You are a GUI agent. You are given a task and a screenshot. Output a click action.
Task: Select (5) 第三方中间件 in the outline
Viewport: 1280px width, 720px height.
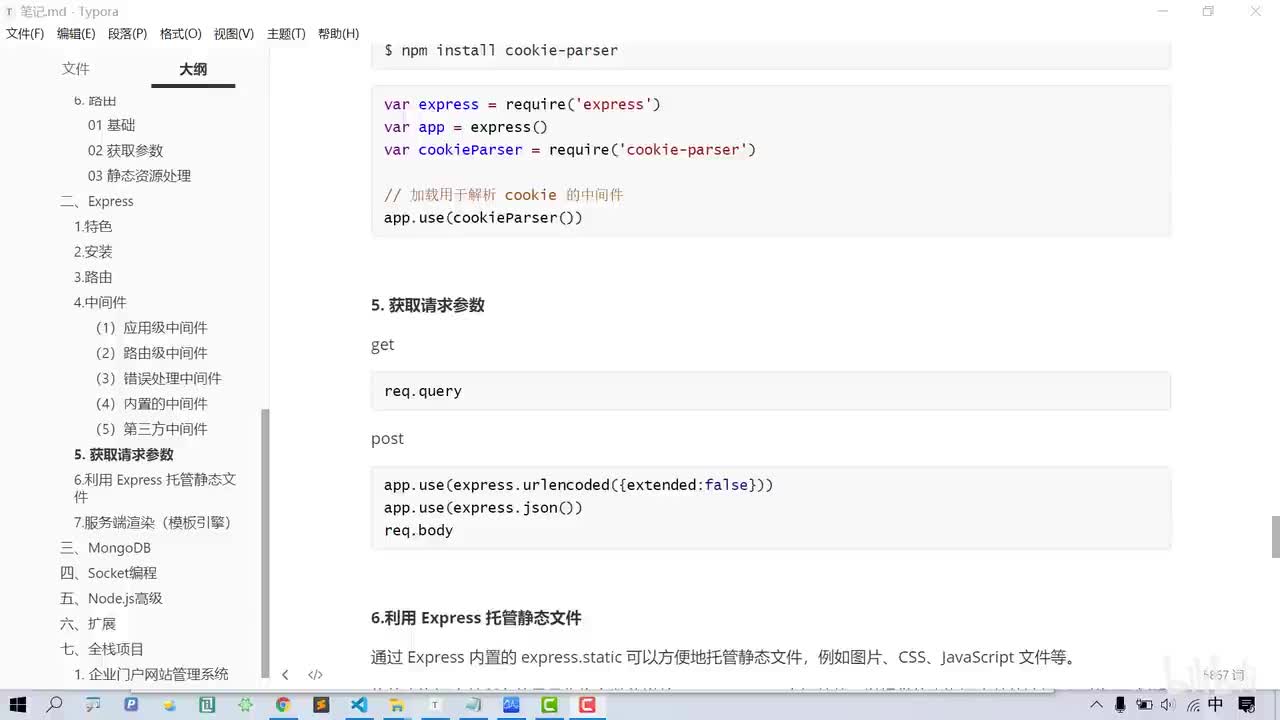(x=152, y=429)
